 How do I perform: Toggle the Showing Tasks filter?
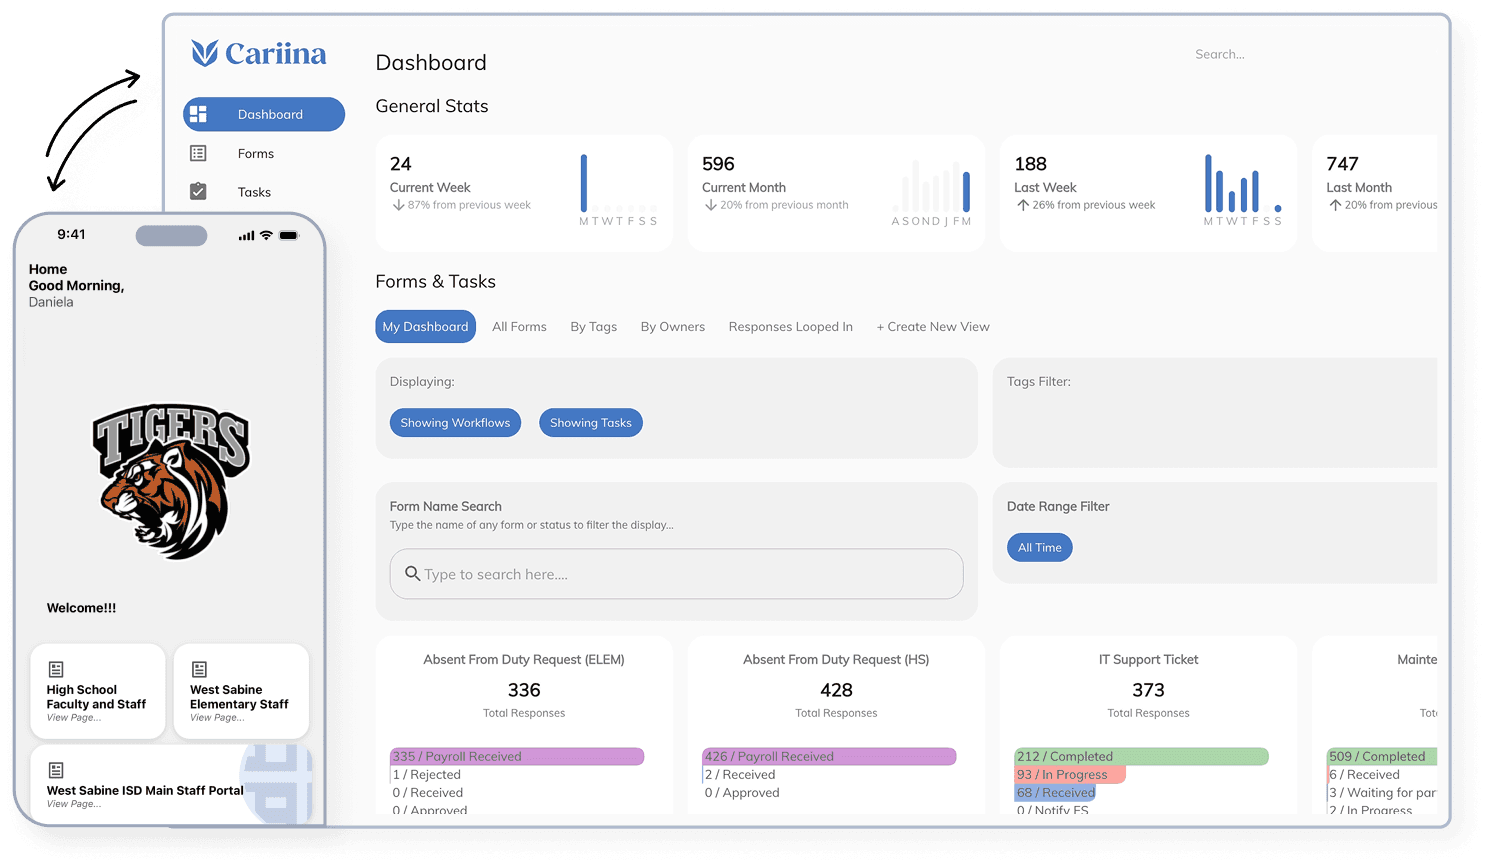(x=591, y=423)
